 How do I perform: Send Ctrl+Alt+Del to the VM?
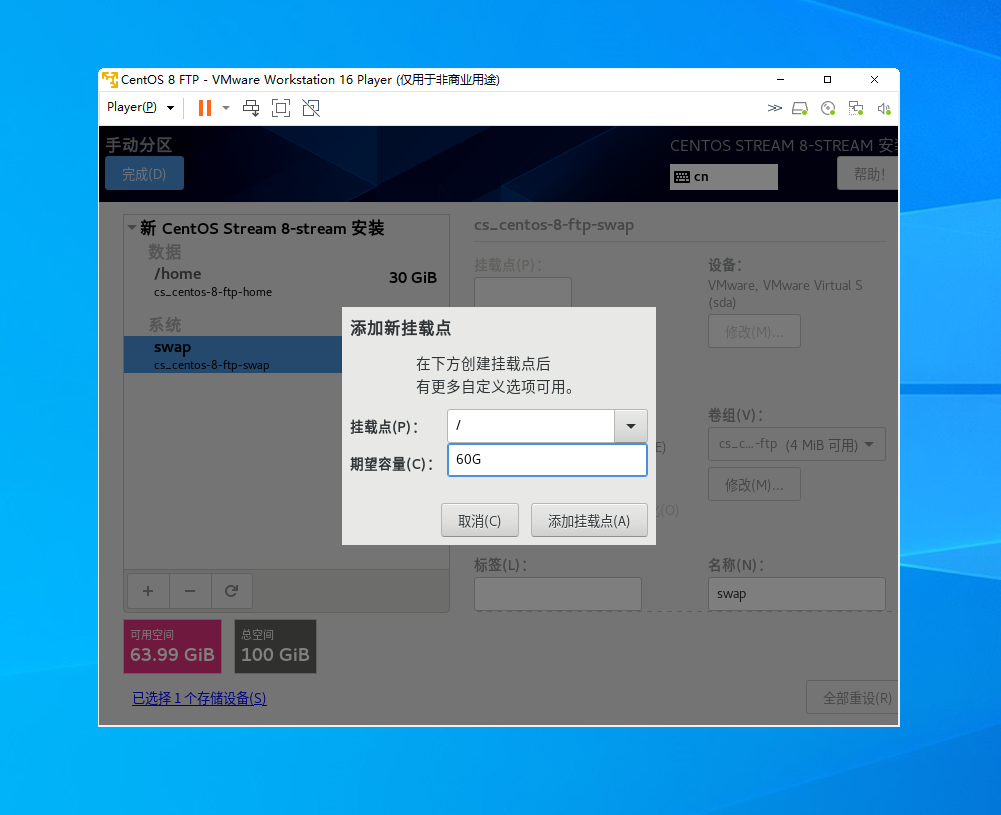pos(251,108)
